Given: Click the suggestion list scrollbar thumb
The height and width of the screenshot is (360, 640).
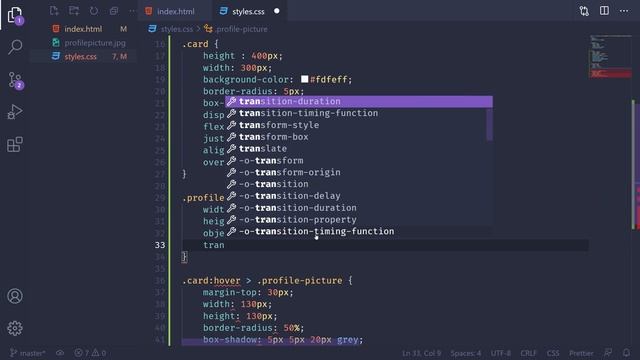Looking at the screenshot, I should [489, 124].
